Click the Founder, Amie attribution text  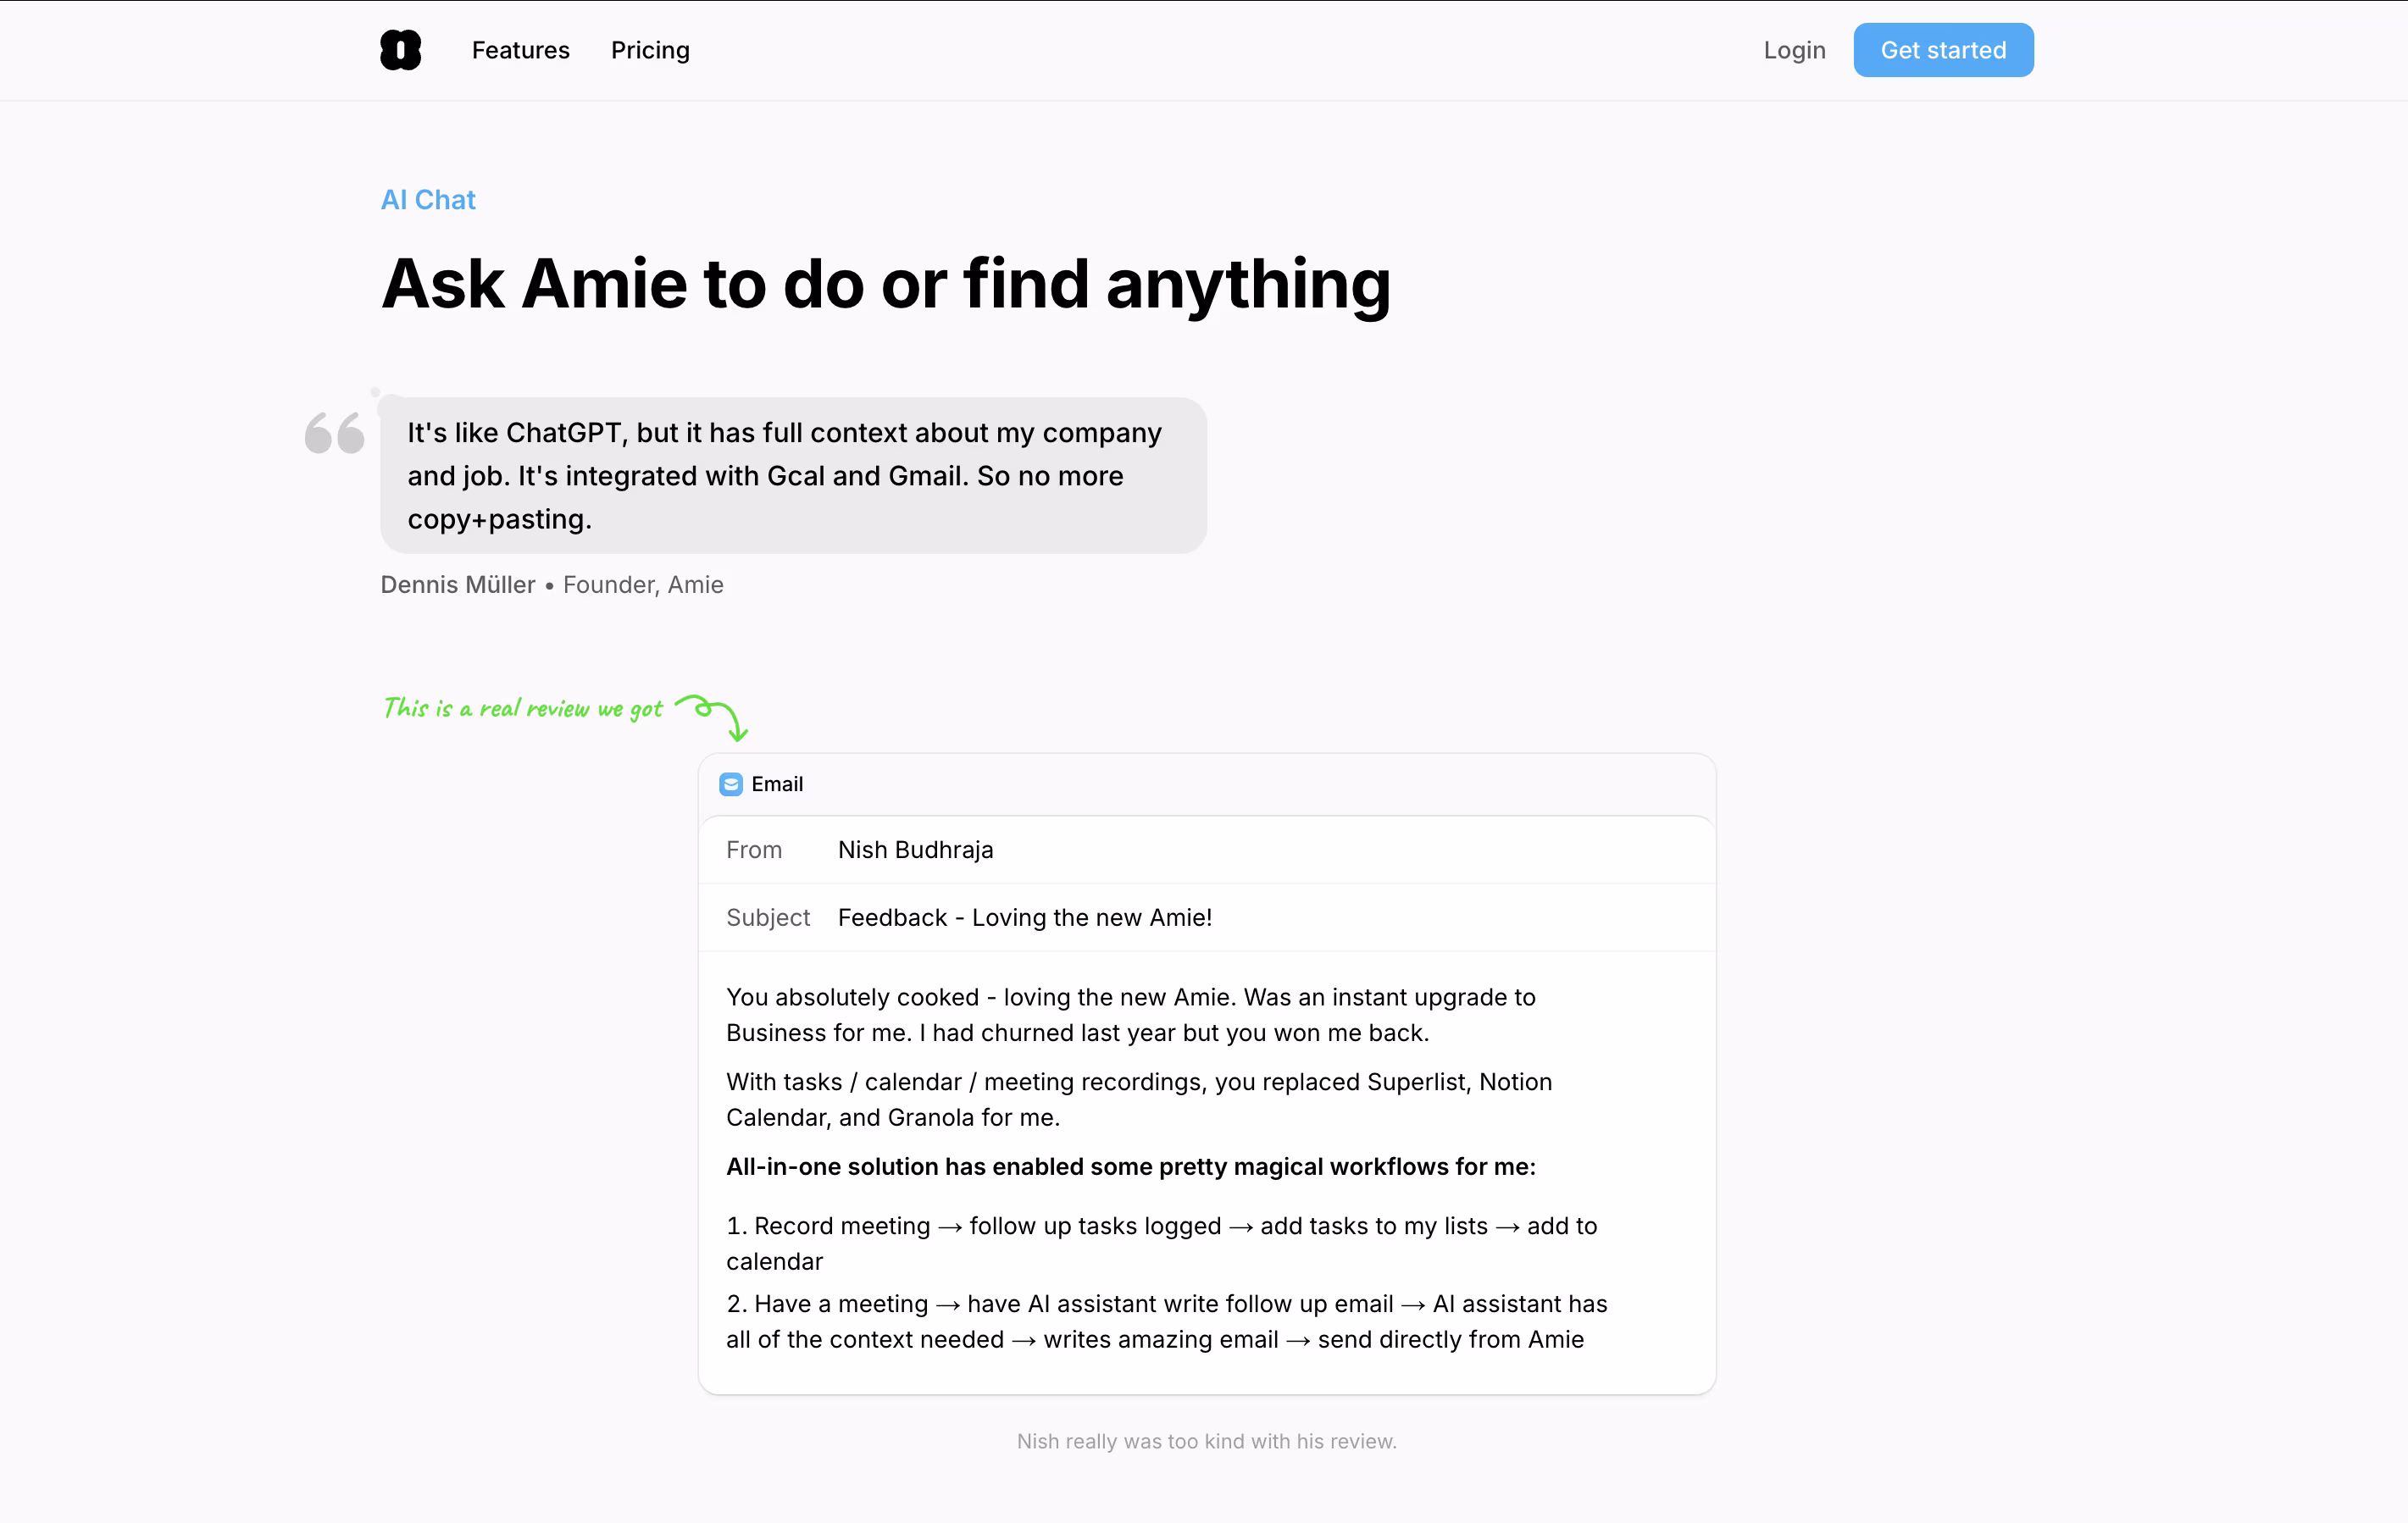[643, 585]
